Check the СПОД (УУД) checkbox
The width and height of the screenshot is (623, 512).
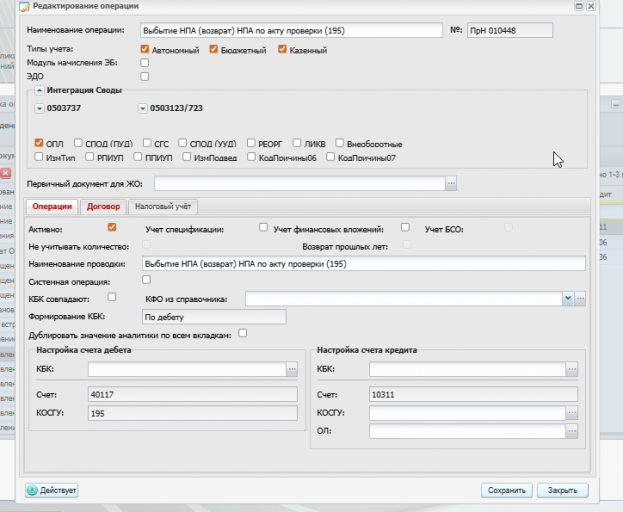pos(182,143)
